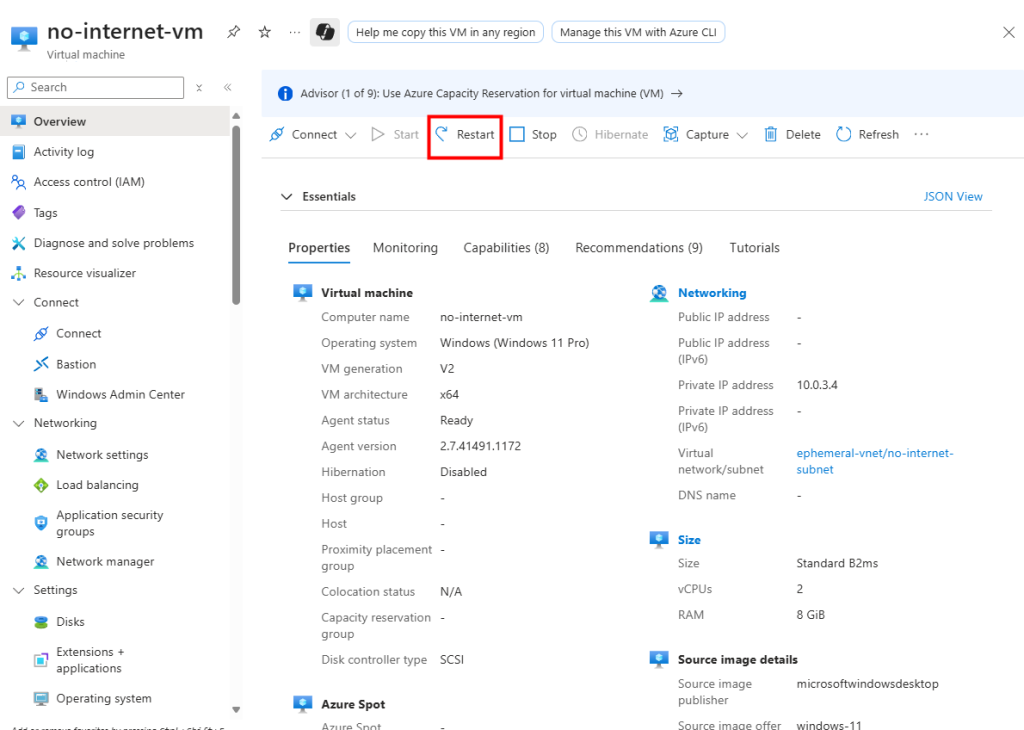Open toolbar overflow ellipsis menu
Viewport: 1024px width, 730px height.
[x=921, y=135]
